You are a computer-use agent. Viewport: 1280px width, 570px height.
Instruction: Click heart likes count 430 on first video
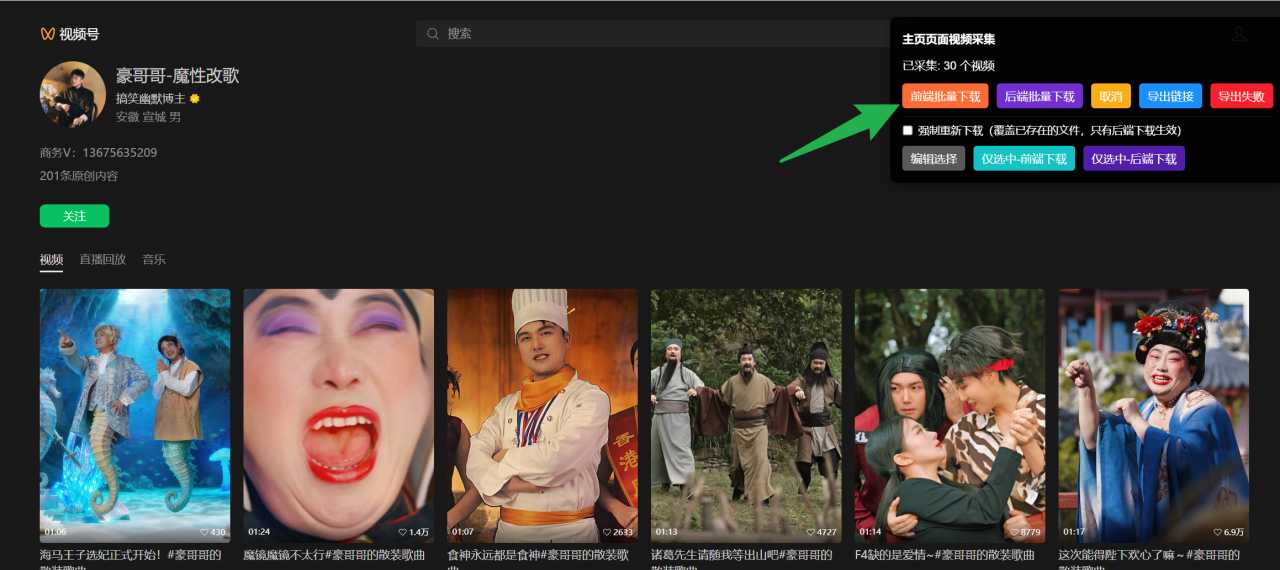point(213,532)
